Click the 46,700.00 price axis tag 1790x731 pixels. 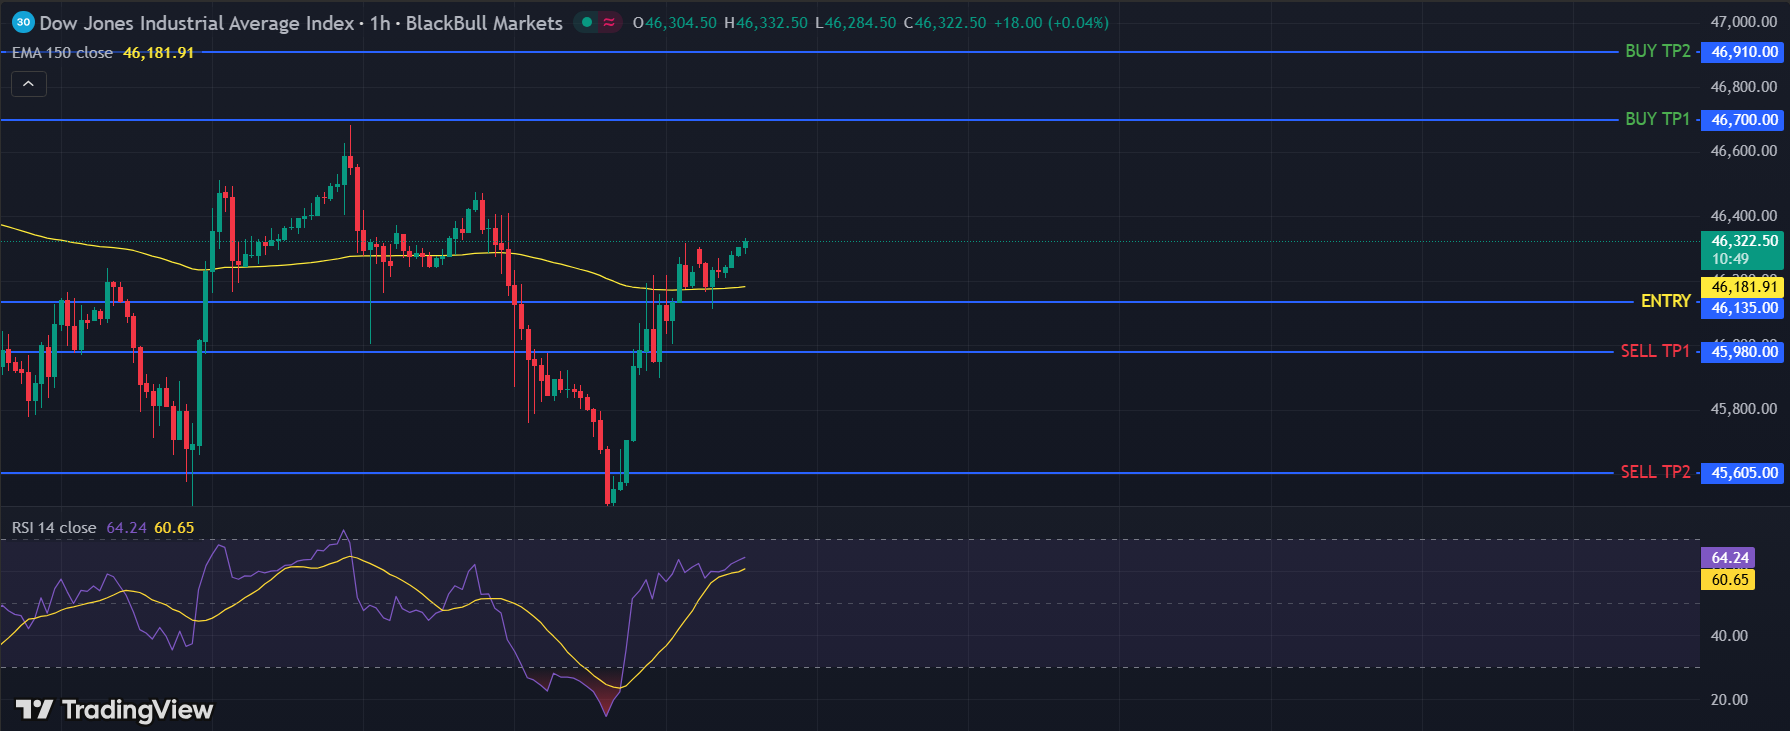tap(1743, 120)
